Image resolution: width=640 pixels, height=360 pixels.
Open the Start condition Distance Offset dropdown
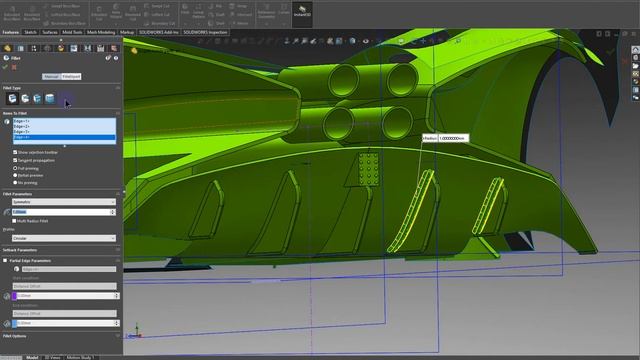(x=64, y=286)
